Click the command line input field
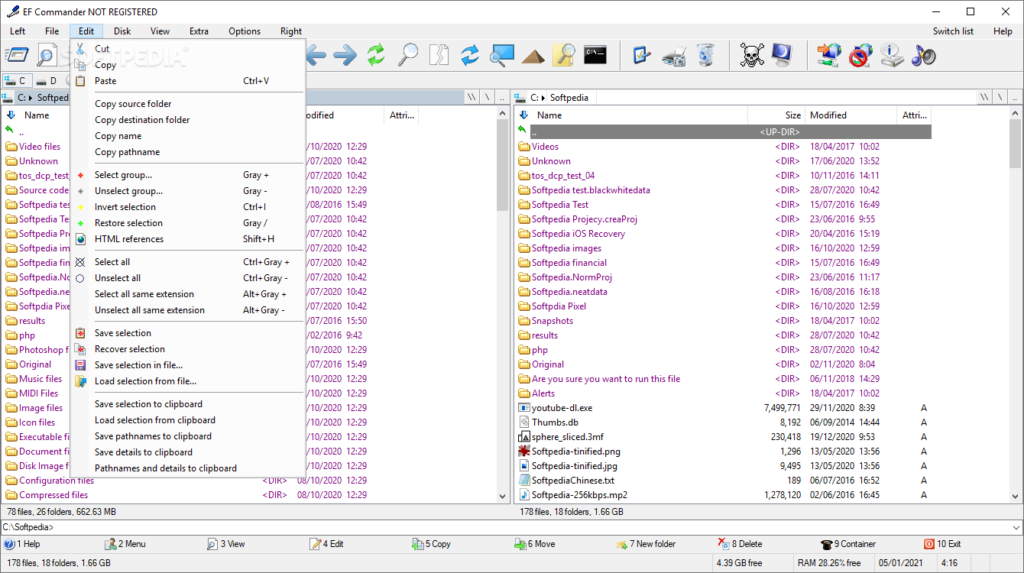1024x573 pixels. [x=532, y=527]
